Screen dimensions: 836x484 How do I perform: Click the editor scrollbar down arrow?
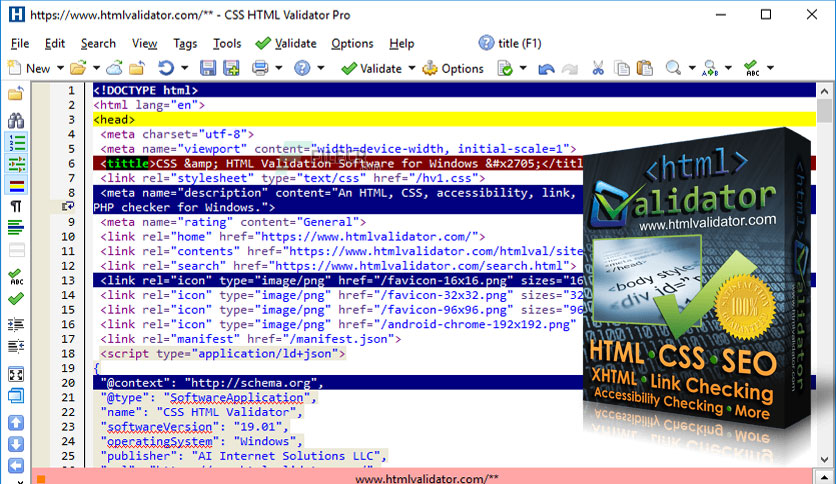(824, 459)
